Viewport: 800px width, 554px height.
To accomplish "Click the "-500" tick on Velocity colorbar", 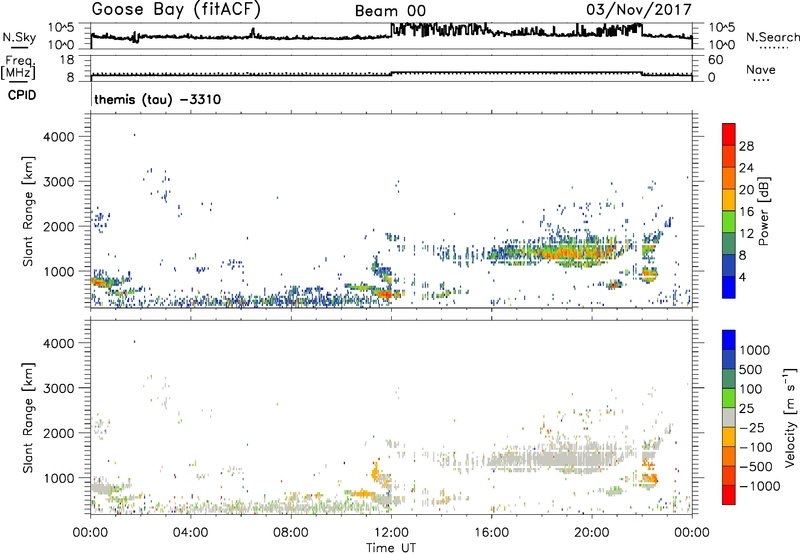I will pos(756,466).
